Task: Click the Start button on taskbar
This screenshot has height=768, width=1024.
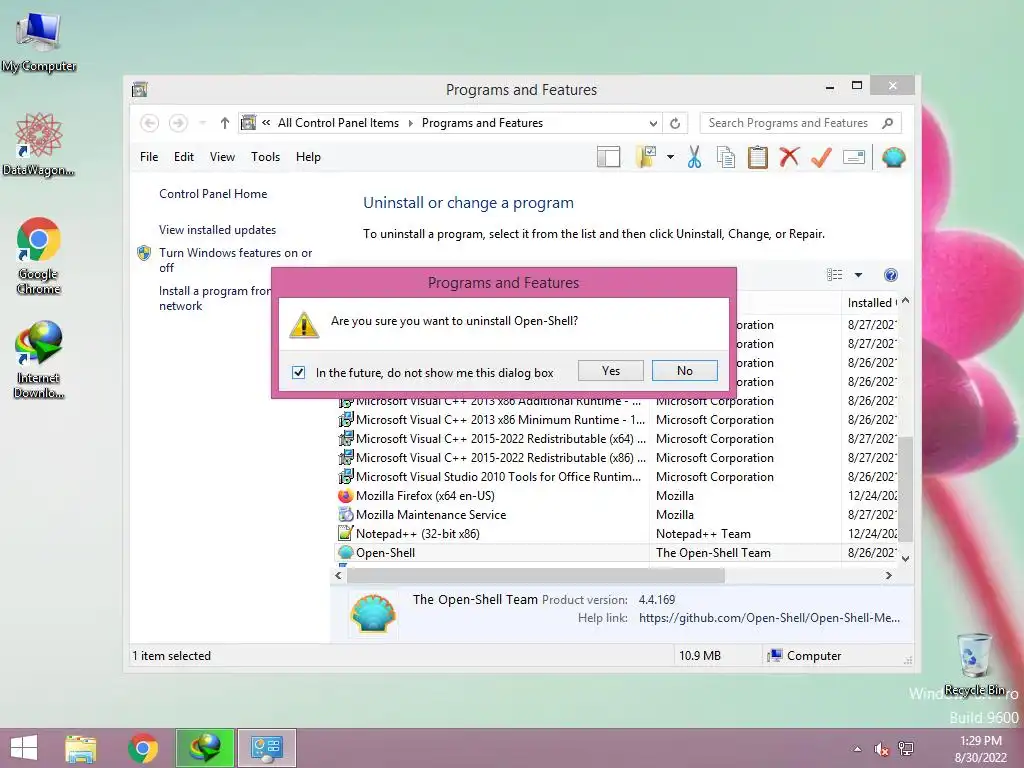Action: point(24,748)
